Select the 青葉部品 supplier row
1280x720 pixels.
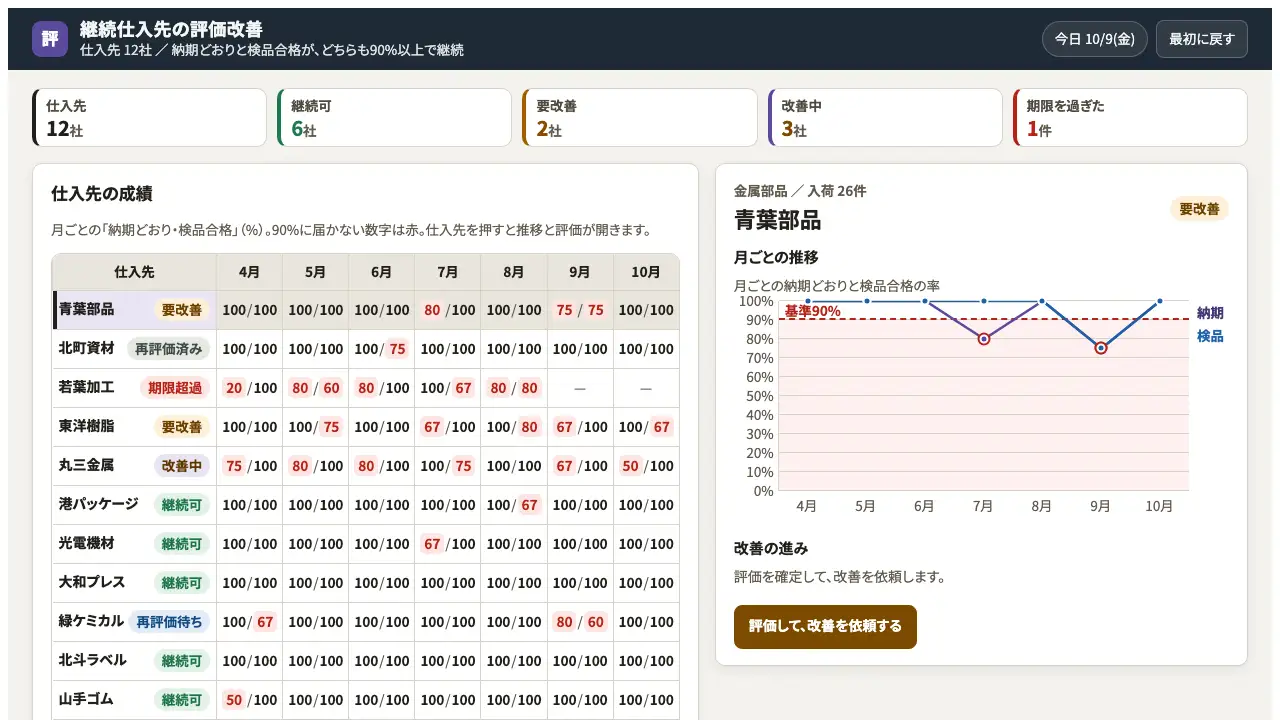click(x=366, y=310)
